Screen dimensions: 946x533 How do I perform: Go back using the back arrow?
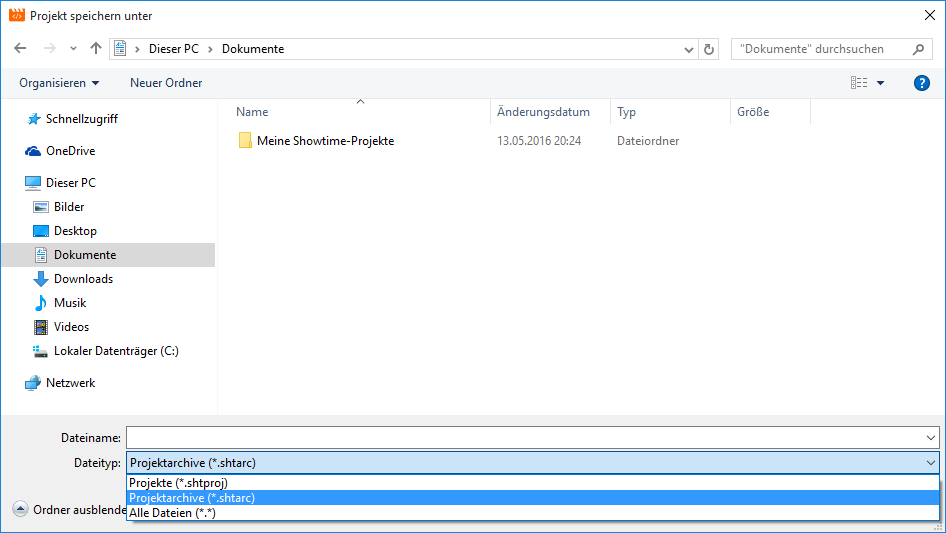[21, 48]
